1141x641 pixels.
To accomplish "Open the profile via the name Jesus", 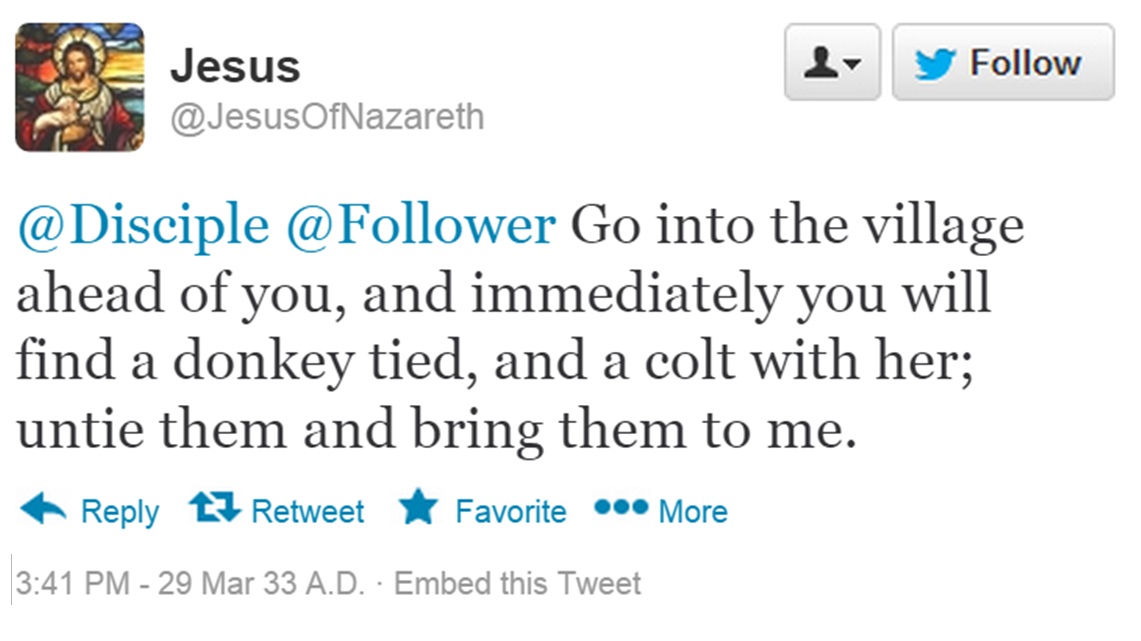I will tap(235, 65).
